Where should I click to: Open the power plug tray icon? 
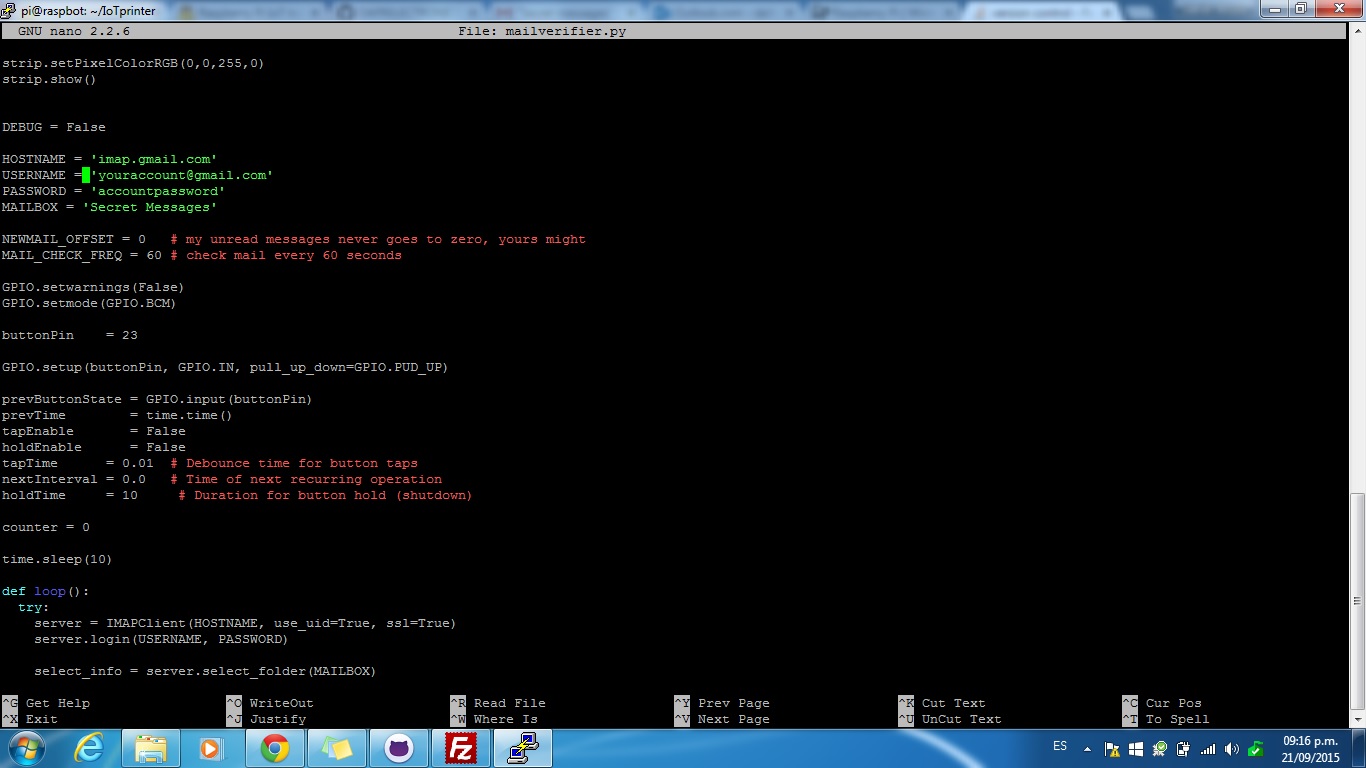pos(1184,748)
